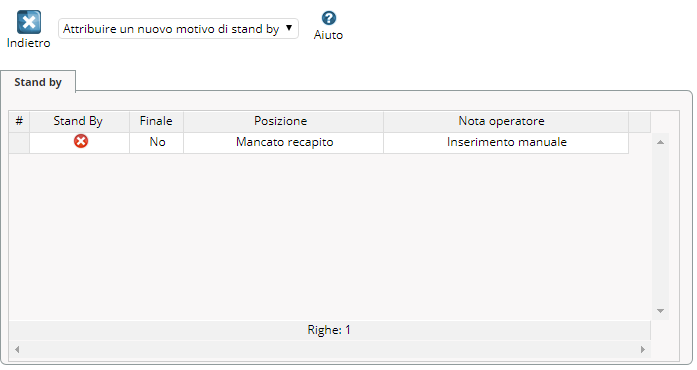Select the Inserimento manuale note cell

pos(506,142)
